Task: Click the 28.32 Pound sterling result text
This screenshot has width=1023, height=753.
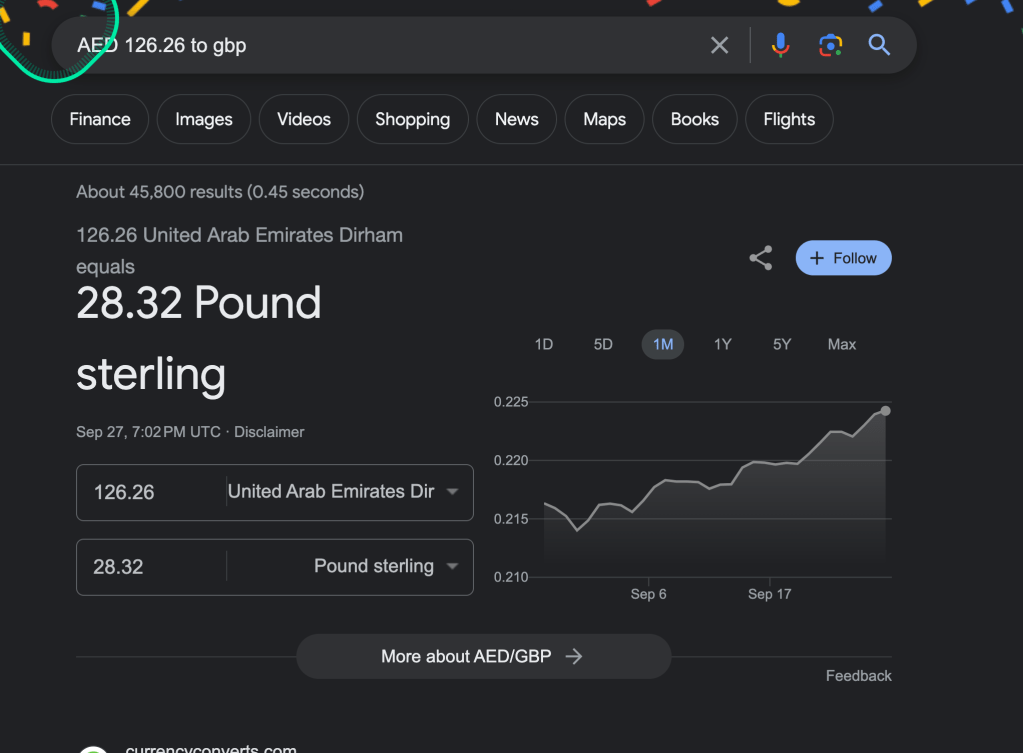Action: [x=199, y=338]
